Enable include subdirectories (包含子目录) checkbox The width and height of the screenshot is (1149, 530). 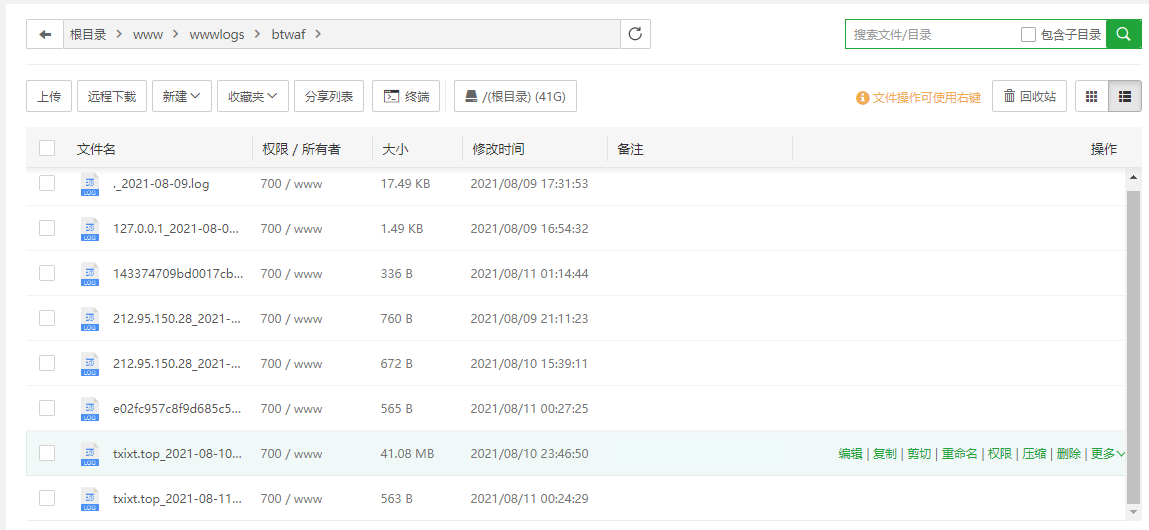pos(1028,34)
